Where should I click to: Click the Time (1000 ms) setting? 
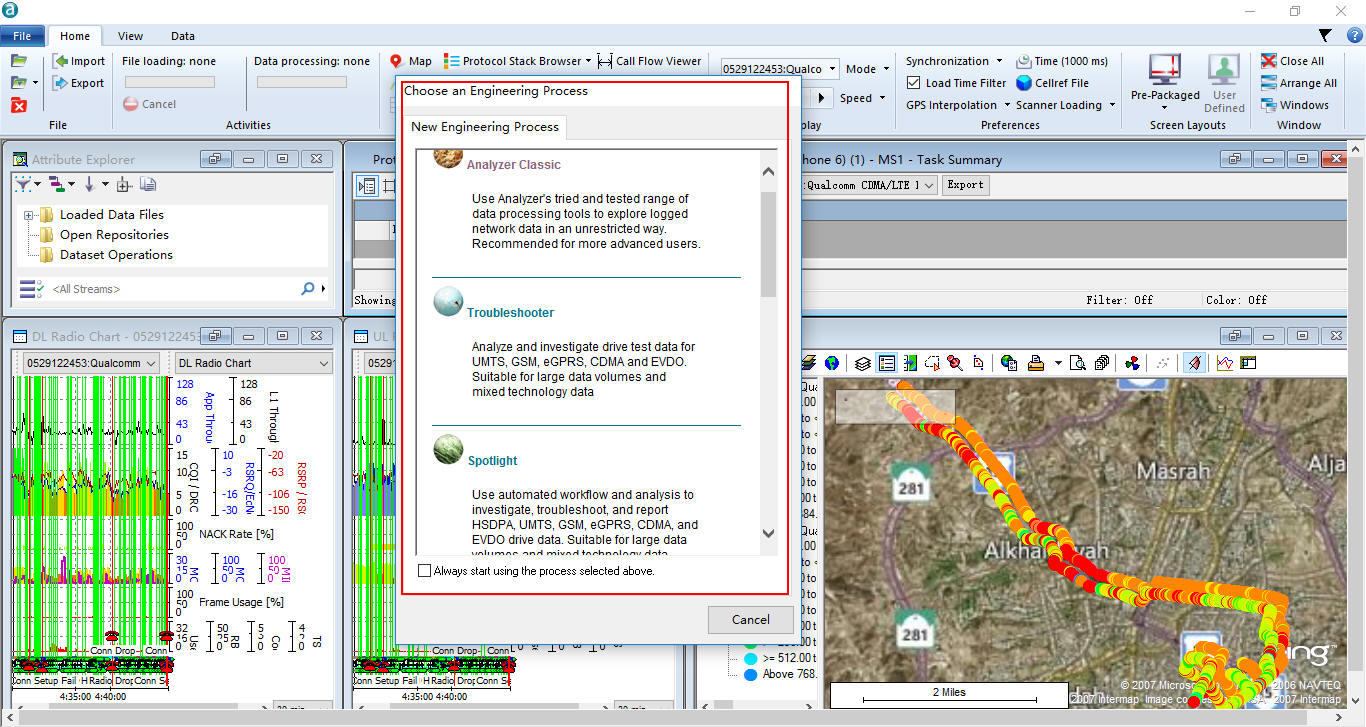(x=1062, y=61)
